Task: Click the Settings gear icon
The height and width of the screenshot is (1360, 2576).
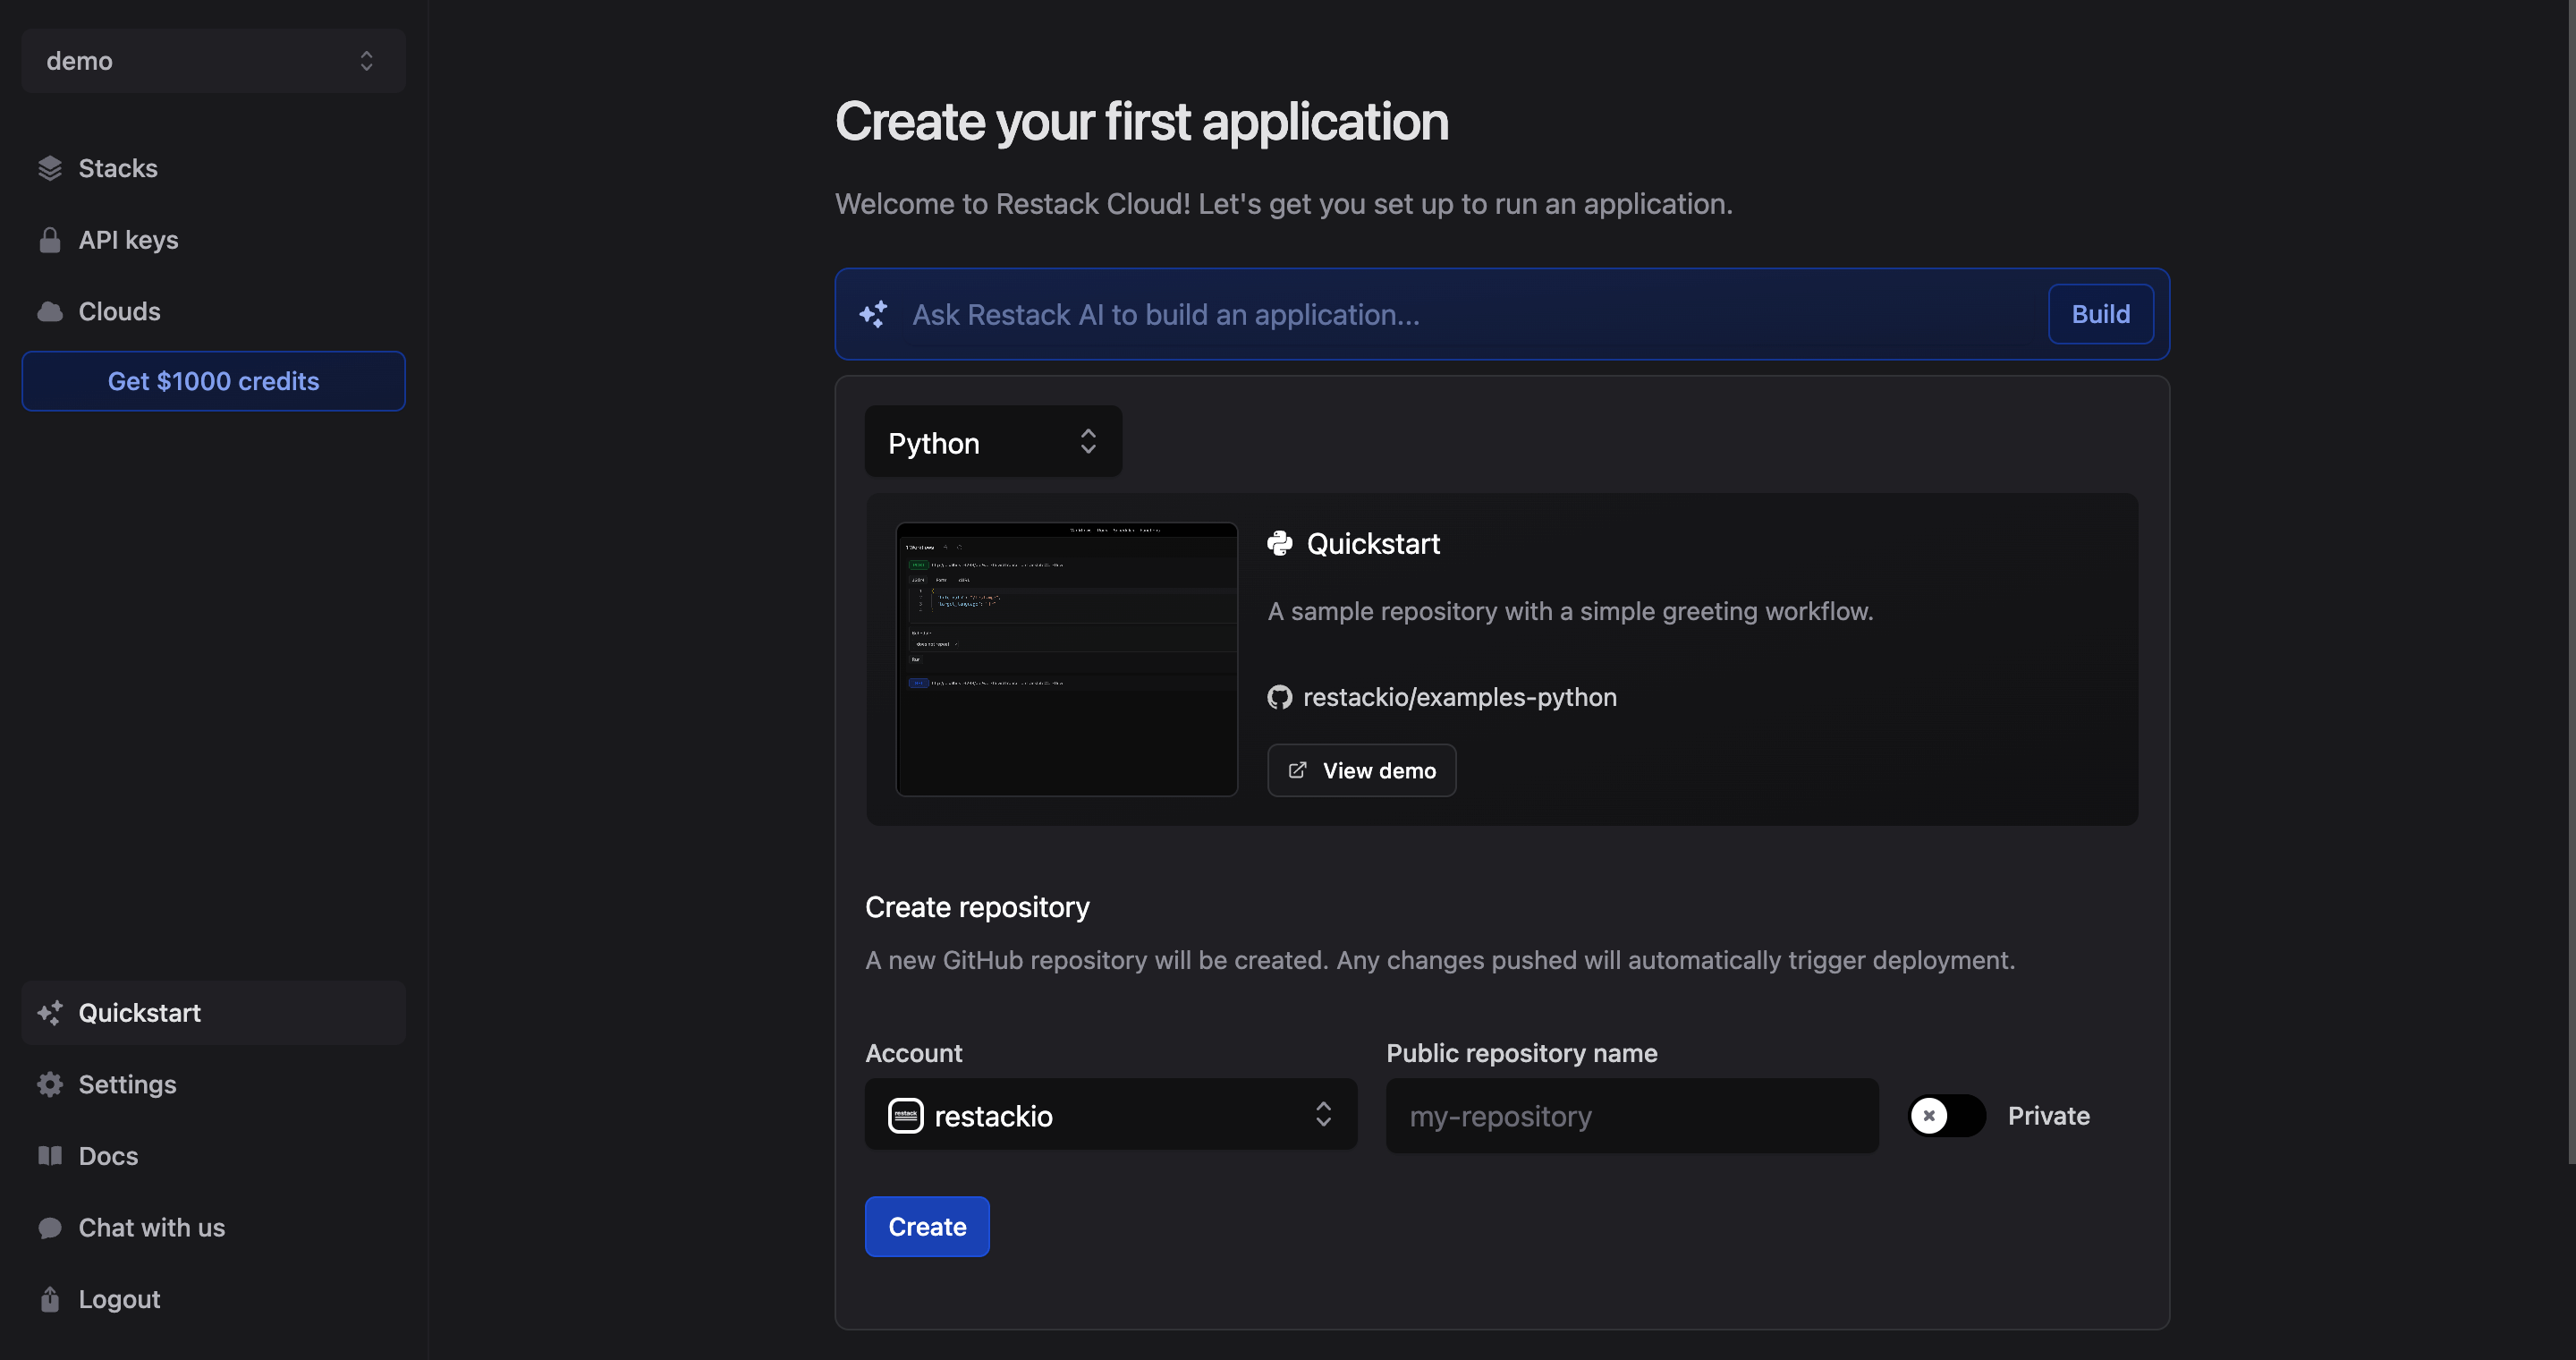Action: click(50, 1084)
